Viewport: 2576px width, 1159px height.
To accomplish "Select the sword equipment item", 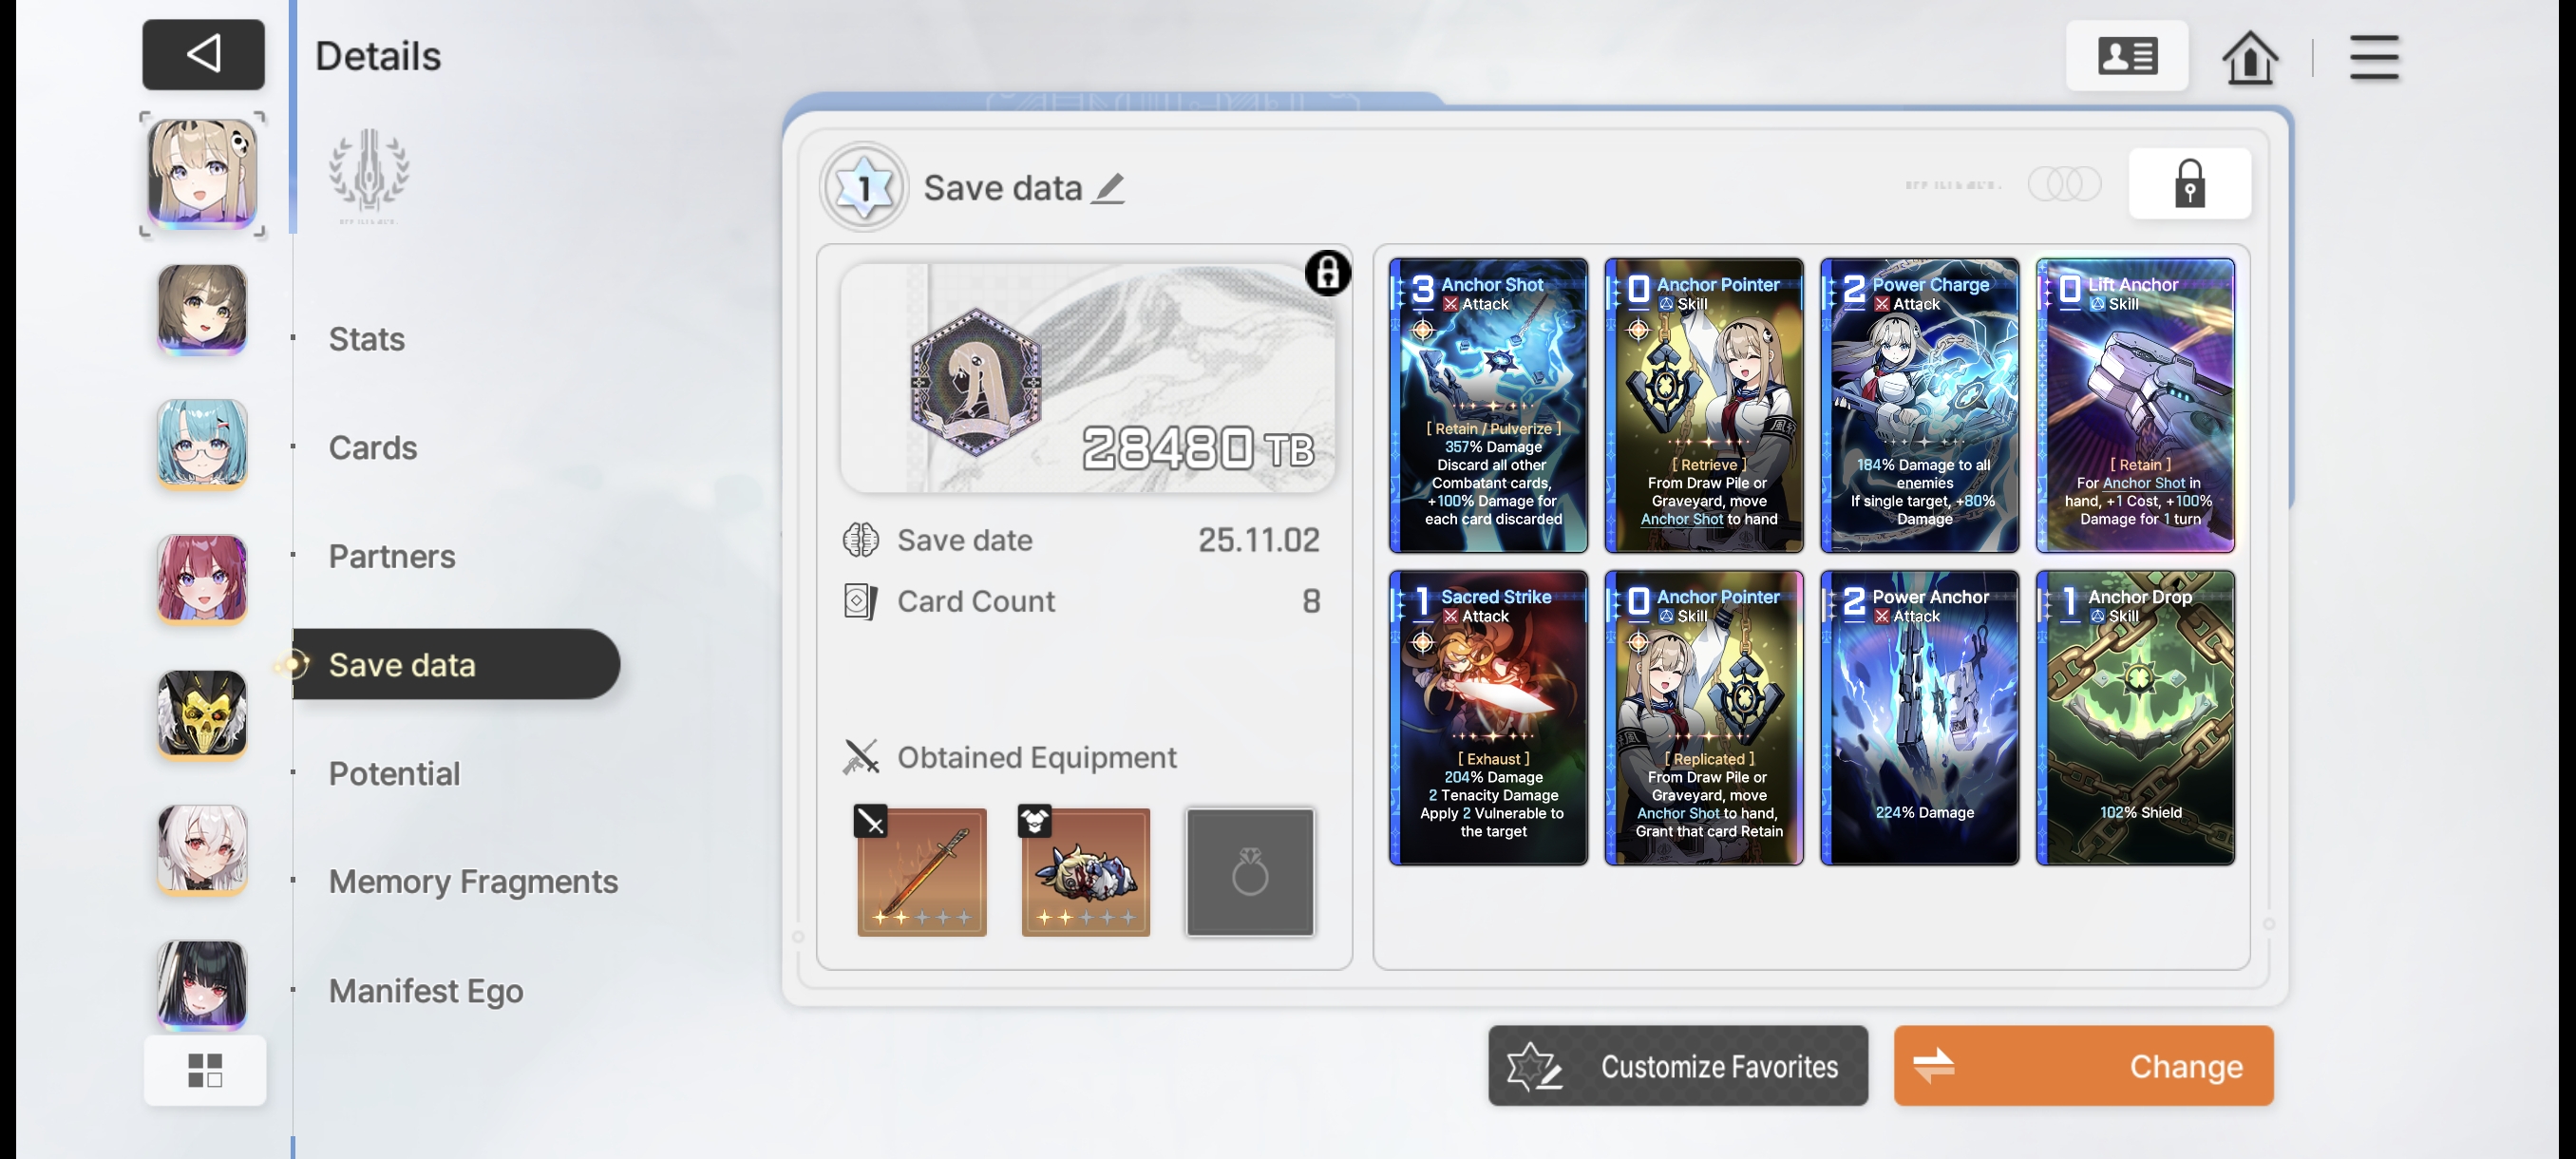I will pyautogui.click(x=920, y=871).
